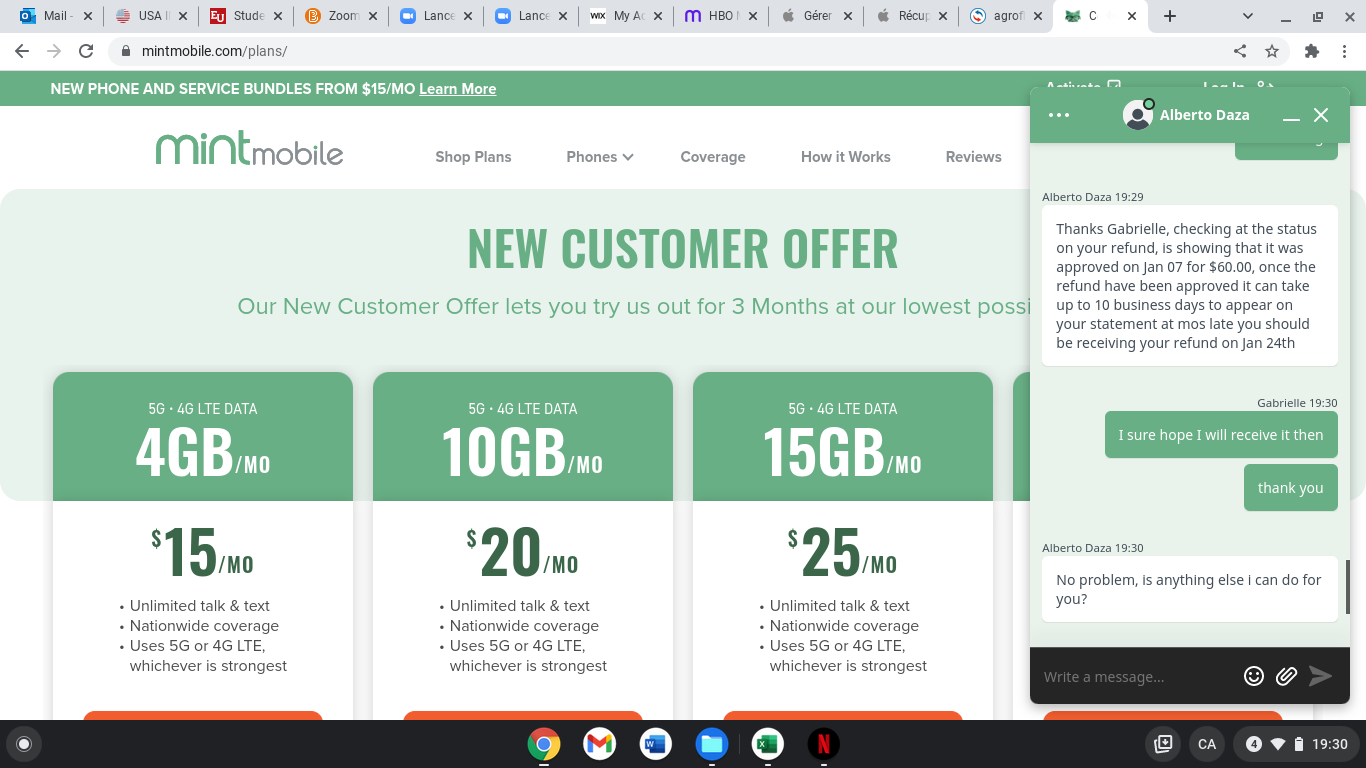Open the chat options three-dots menu

[x=1059, y=115]
